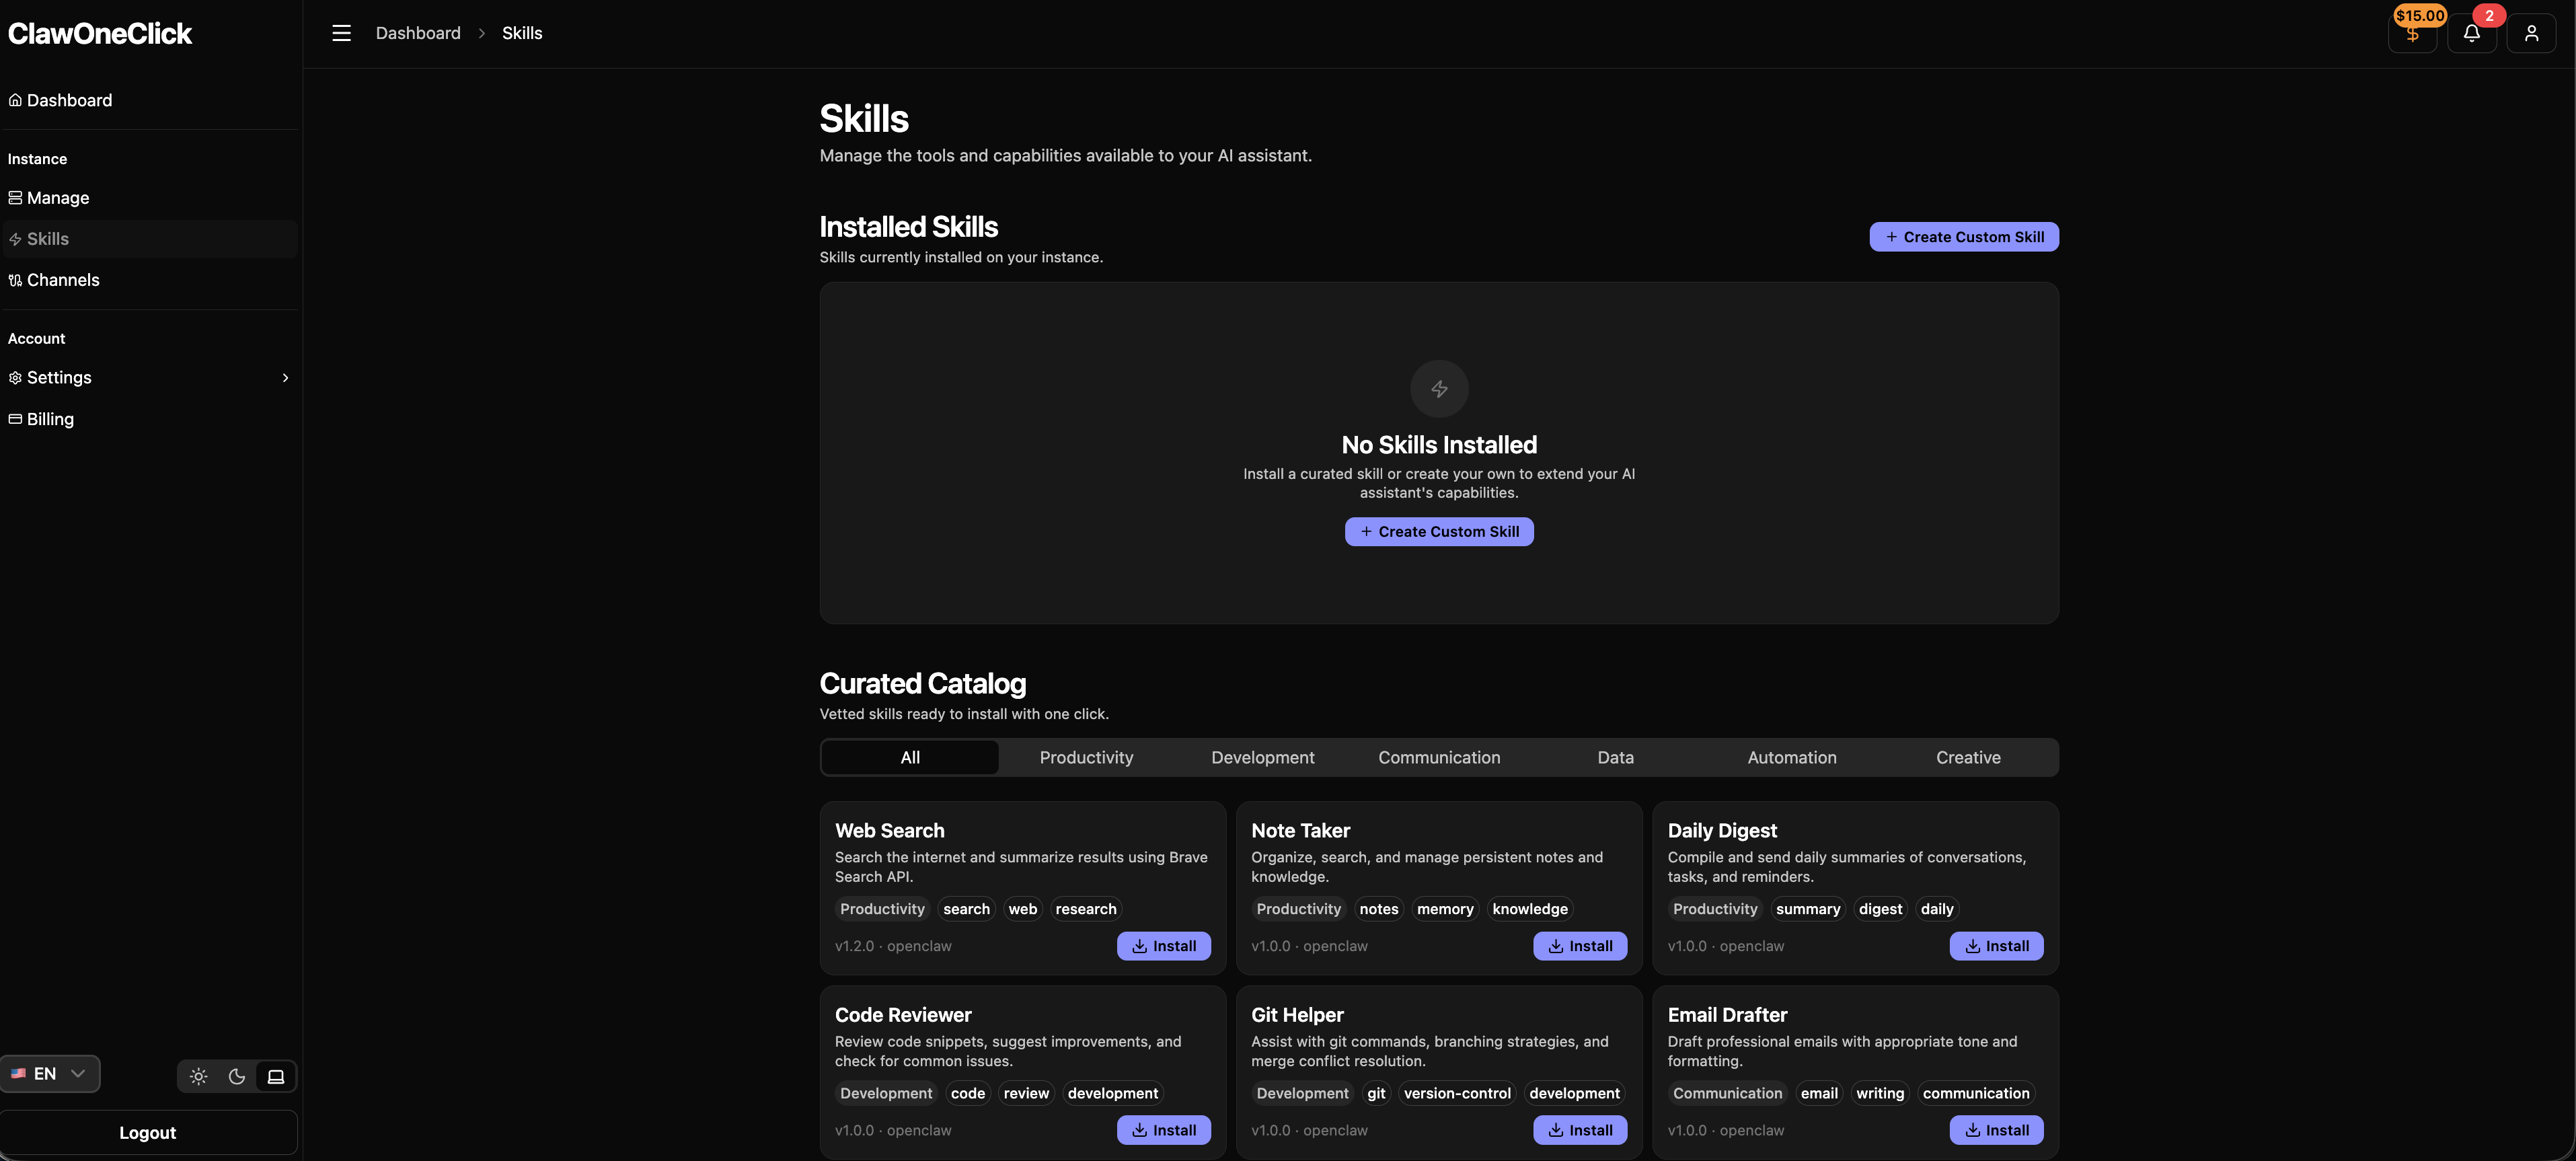Enable dark mode with the moon icon

tap(237, 1076)
